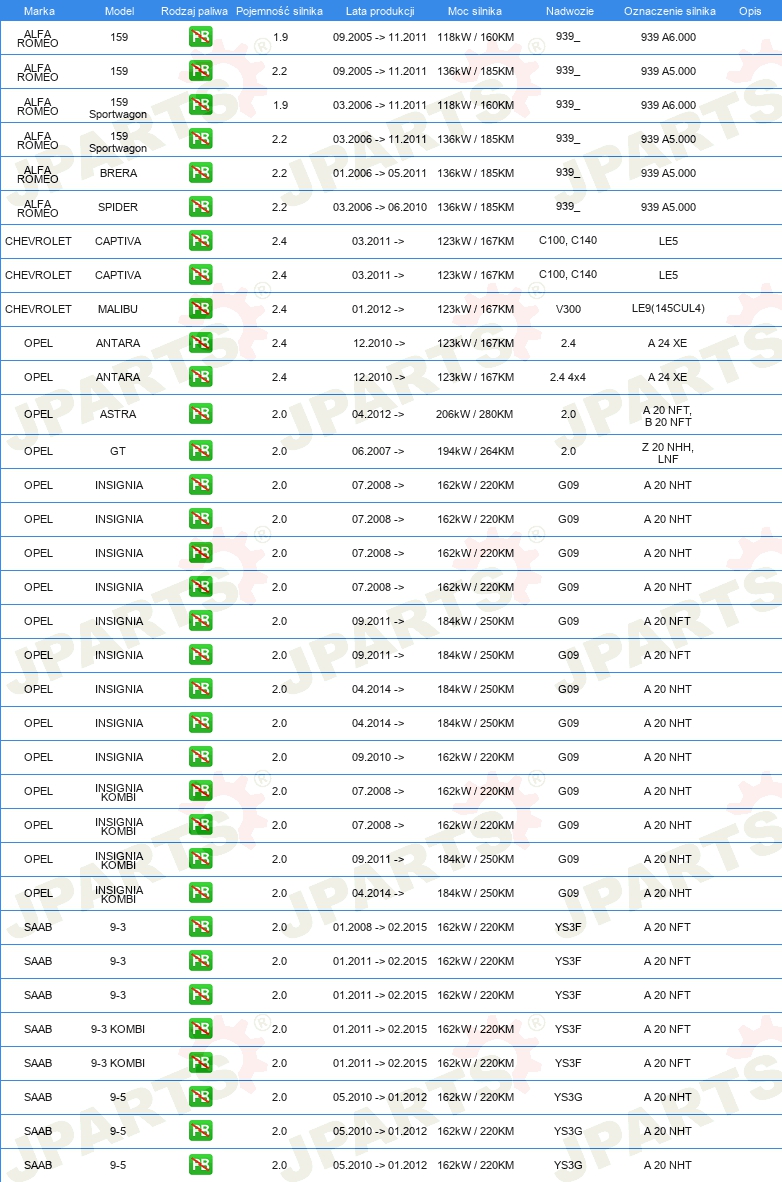The height and width of the screenshot is (1182, 782).
Task: Click the Lata produkcji column header
Action: pyautogui.click(x=380, y=11)
